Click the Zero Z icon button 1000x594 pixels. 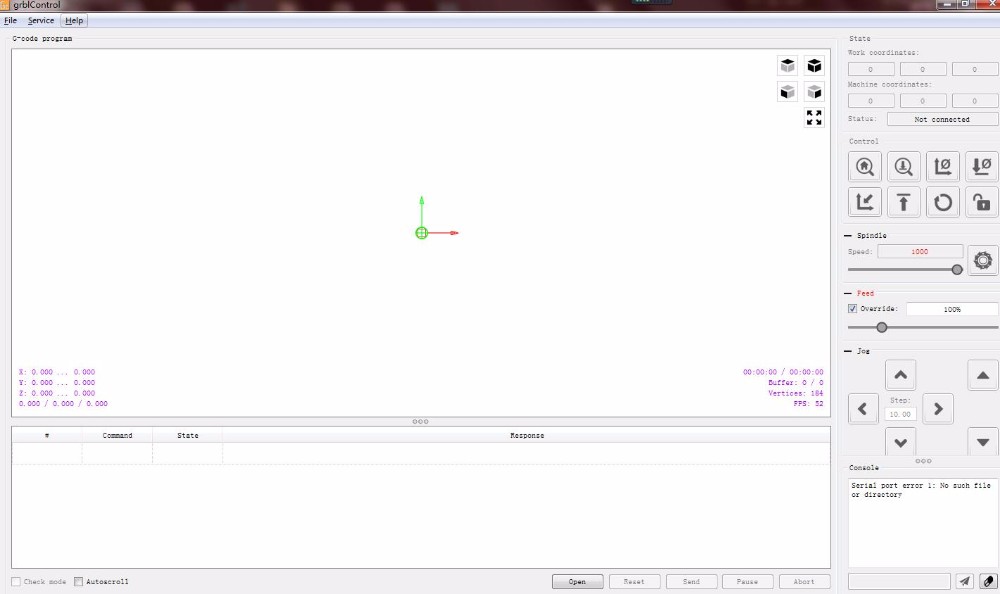coord(982,167)
